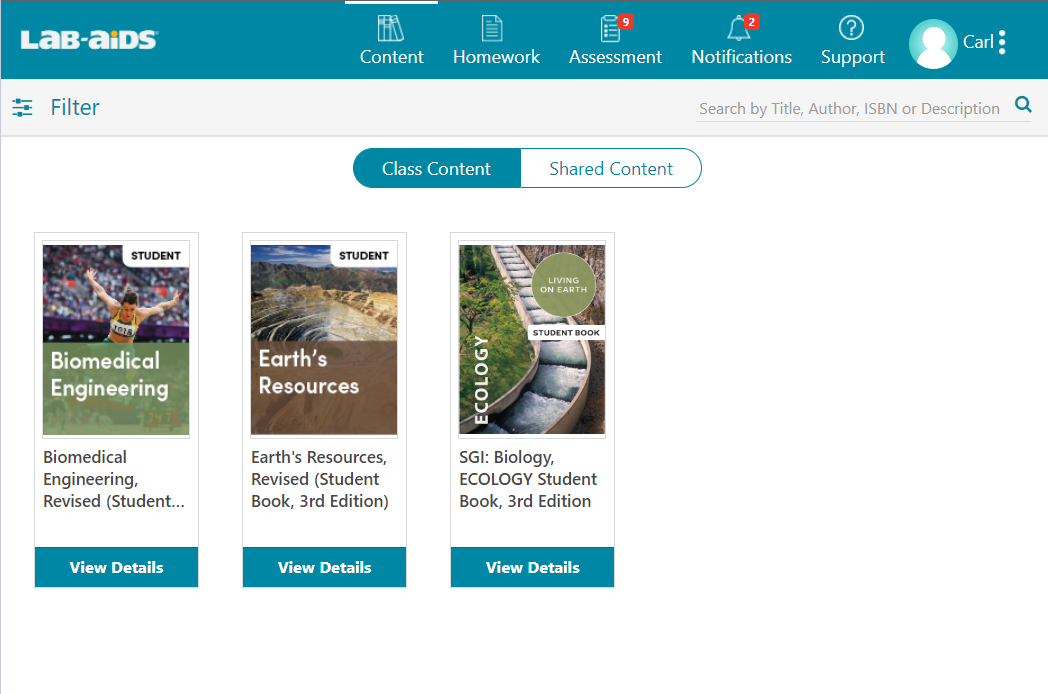Focus the title search input field
This screenshot has height=694, width=1048.
click(x=848, y=109)
